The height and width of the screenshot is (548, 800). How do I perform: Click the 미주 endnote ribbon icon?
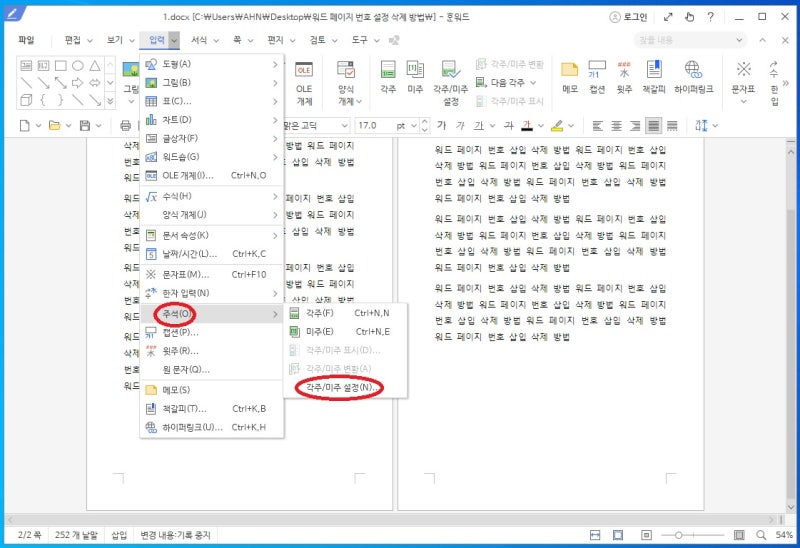point(415,77)
